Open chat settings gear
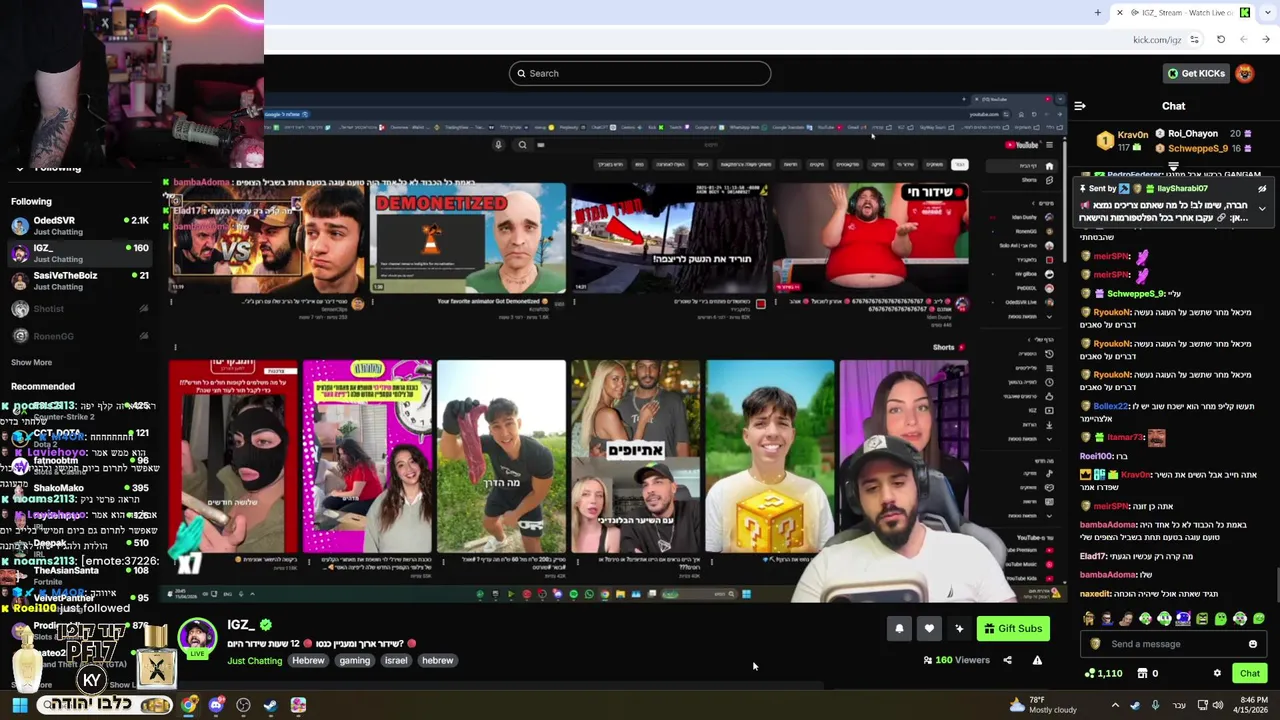The height and width of the screenshot is (720, 1280). [1217, 673]
